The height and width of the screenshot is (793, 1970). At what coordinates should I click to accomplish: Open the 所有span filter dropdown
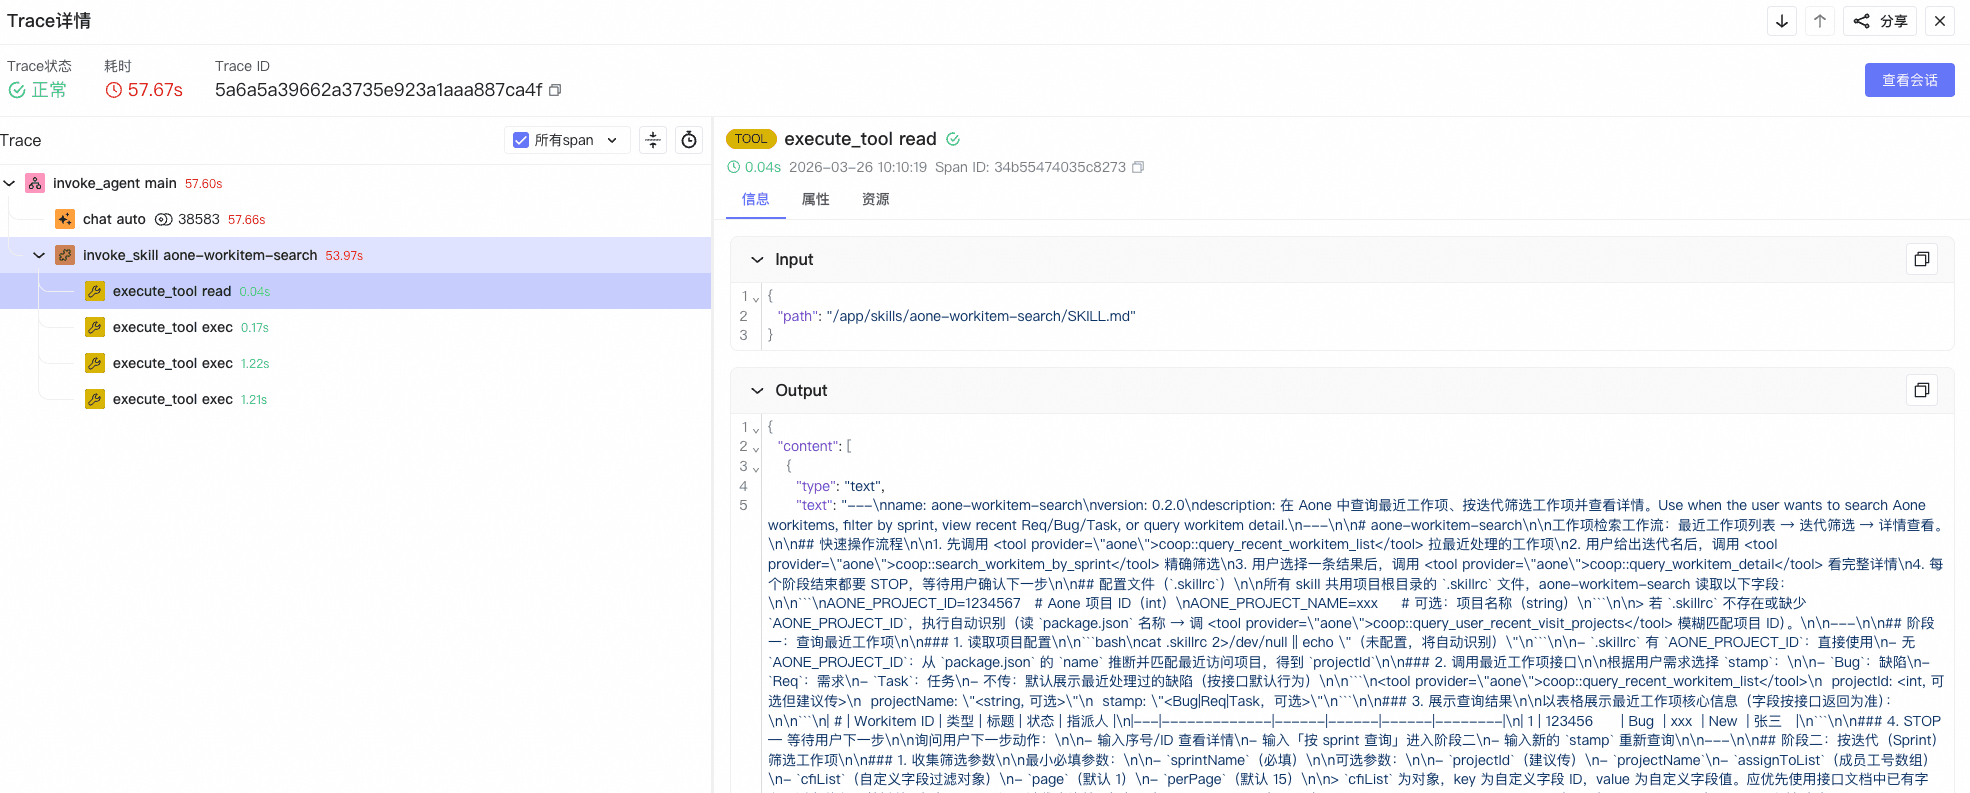click(x=612, y=140)
